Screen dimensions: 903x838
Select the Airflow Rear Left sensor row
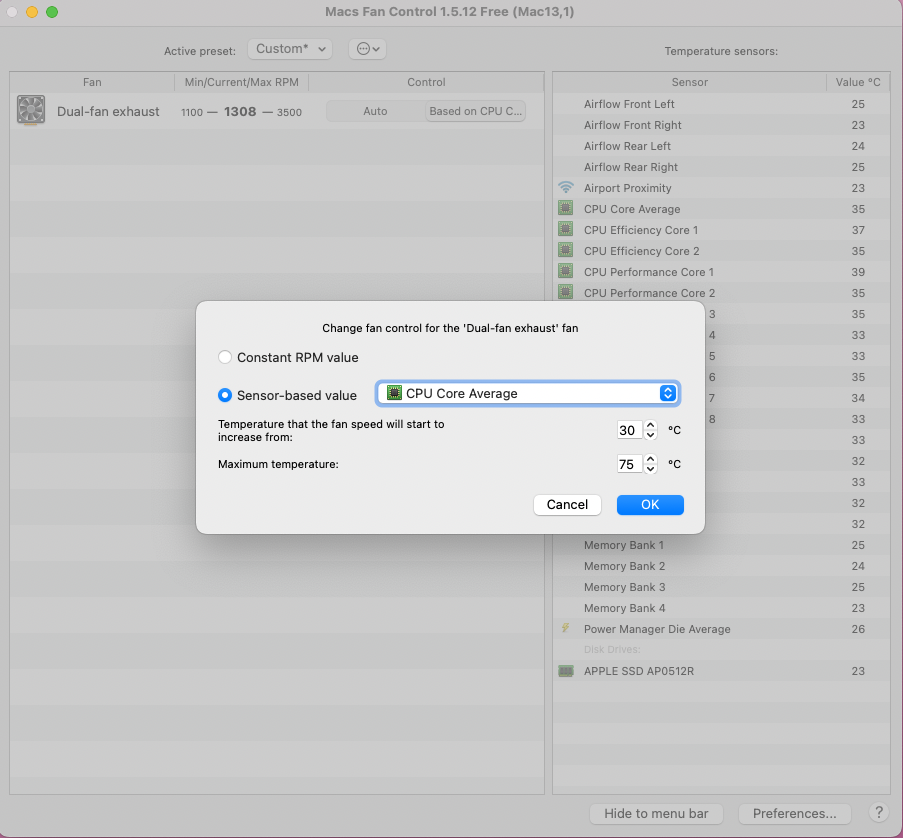click(x=722, y=146)
